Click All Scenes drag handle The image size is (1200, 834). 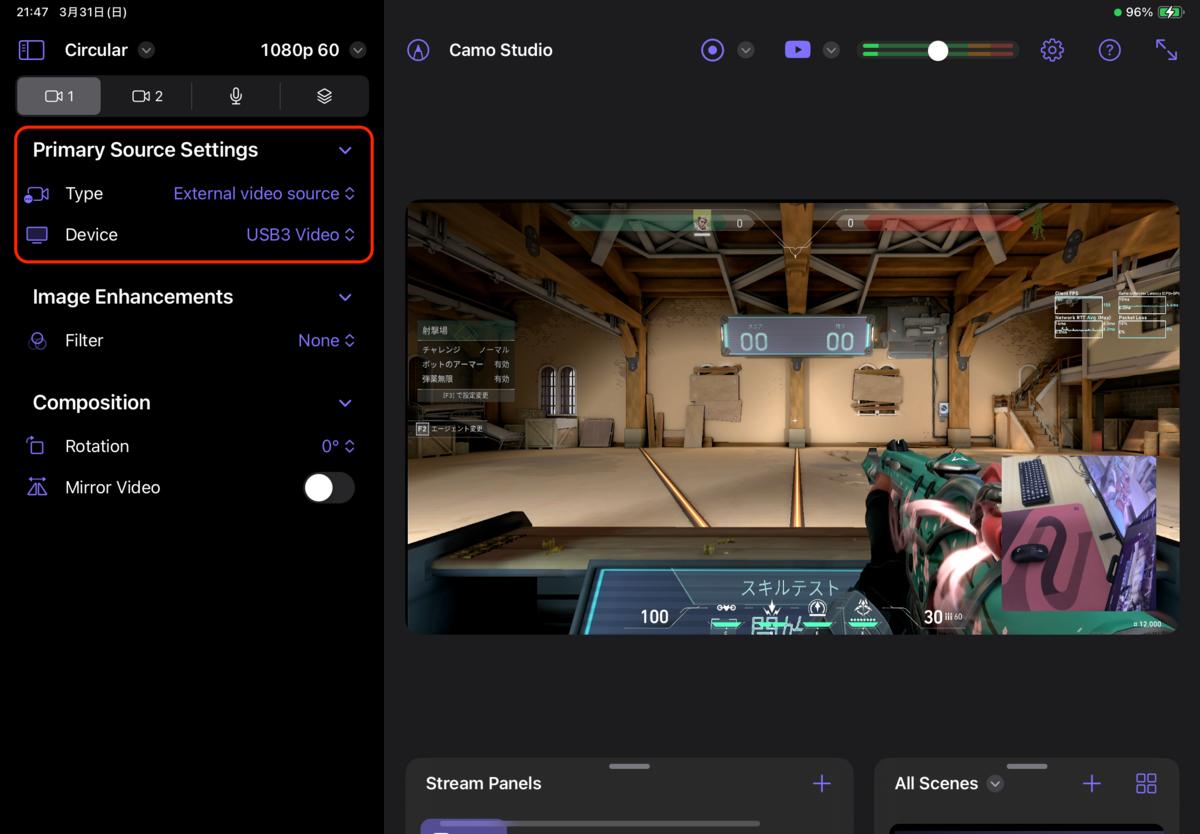click(x=1027, y=767)
